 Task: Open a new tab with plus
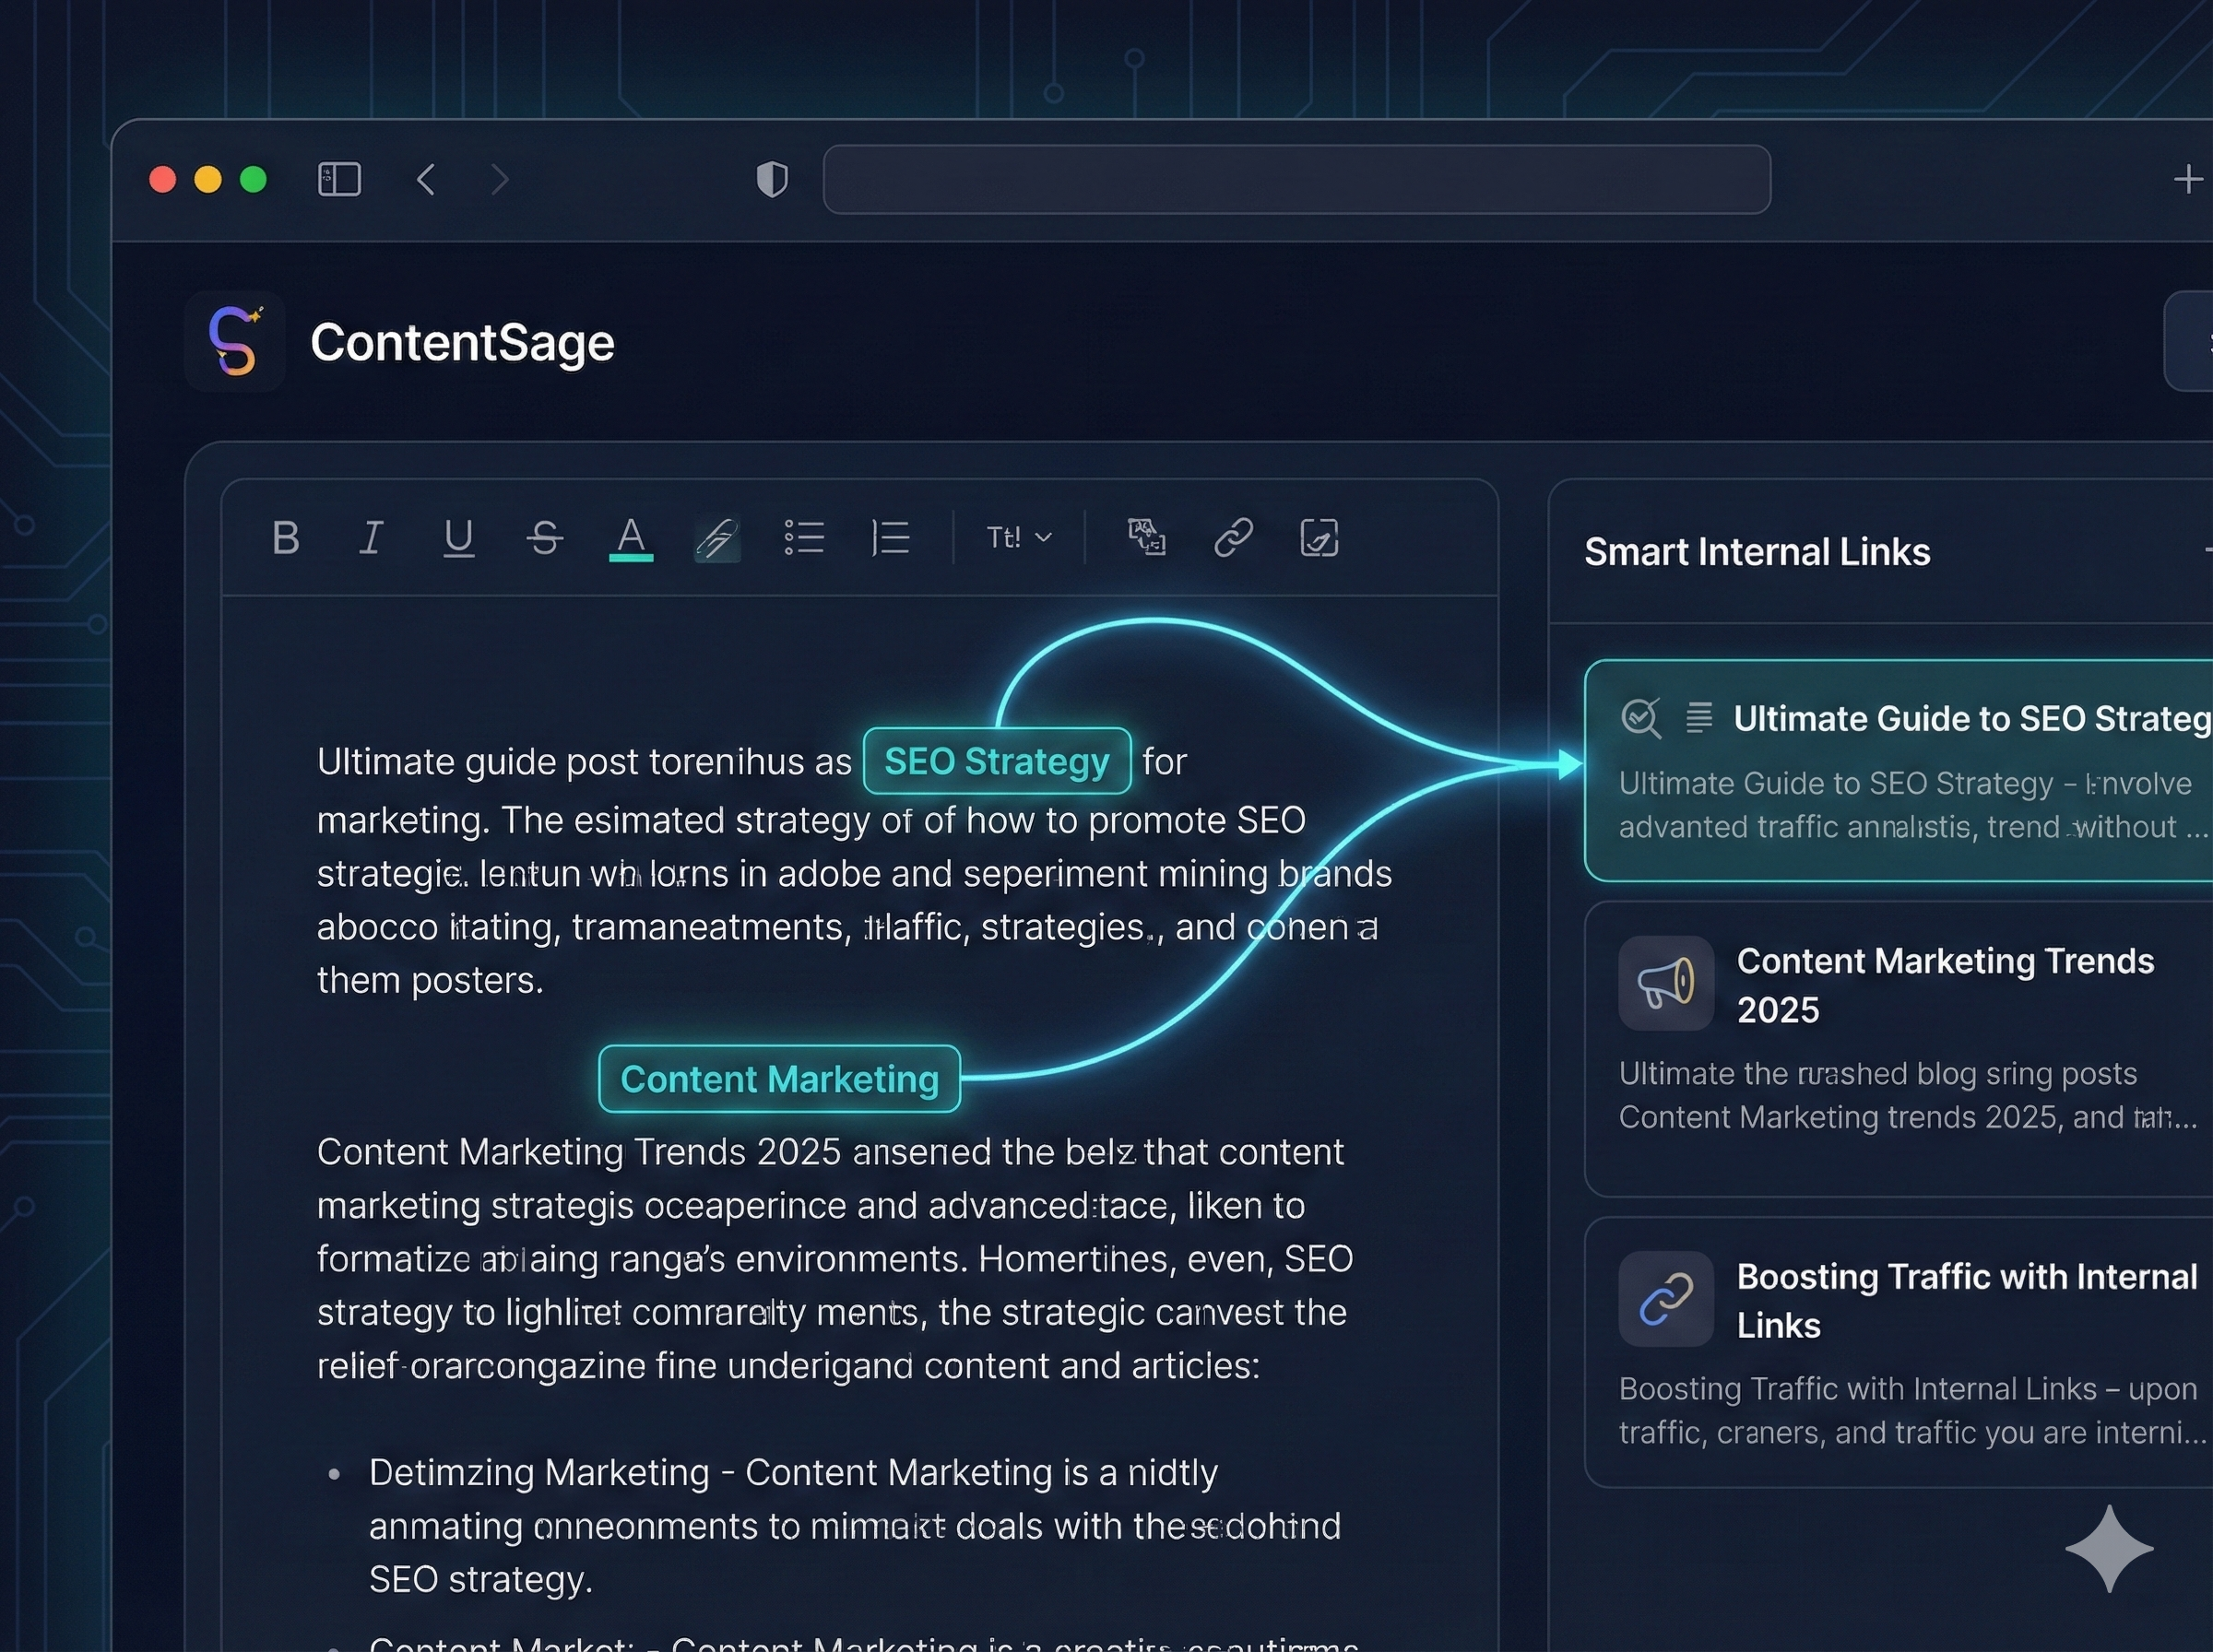[x=2188, y=180]
